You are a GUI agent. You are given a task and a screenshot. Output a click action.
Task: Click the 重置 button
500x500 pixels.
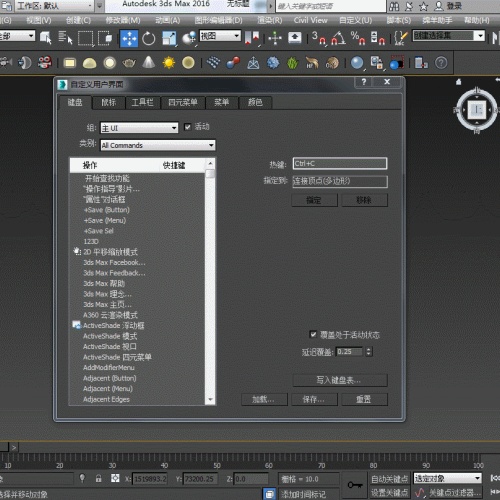click(x=364, y=399)
